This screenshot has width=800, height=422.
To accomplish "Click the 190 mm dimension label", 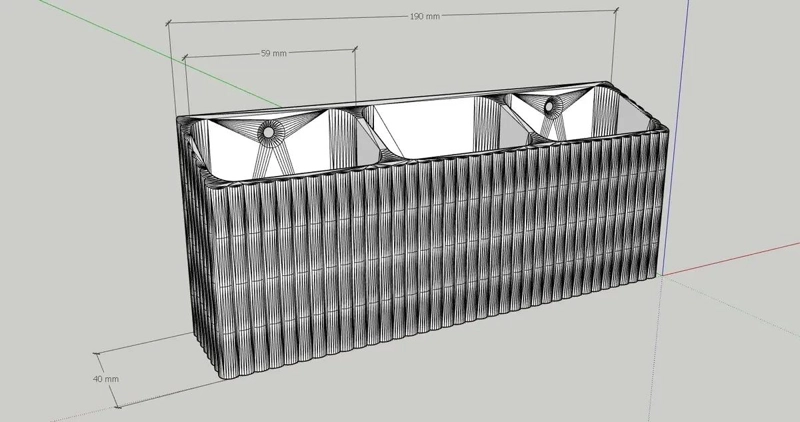I will tap(424, 16).
